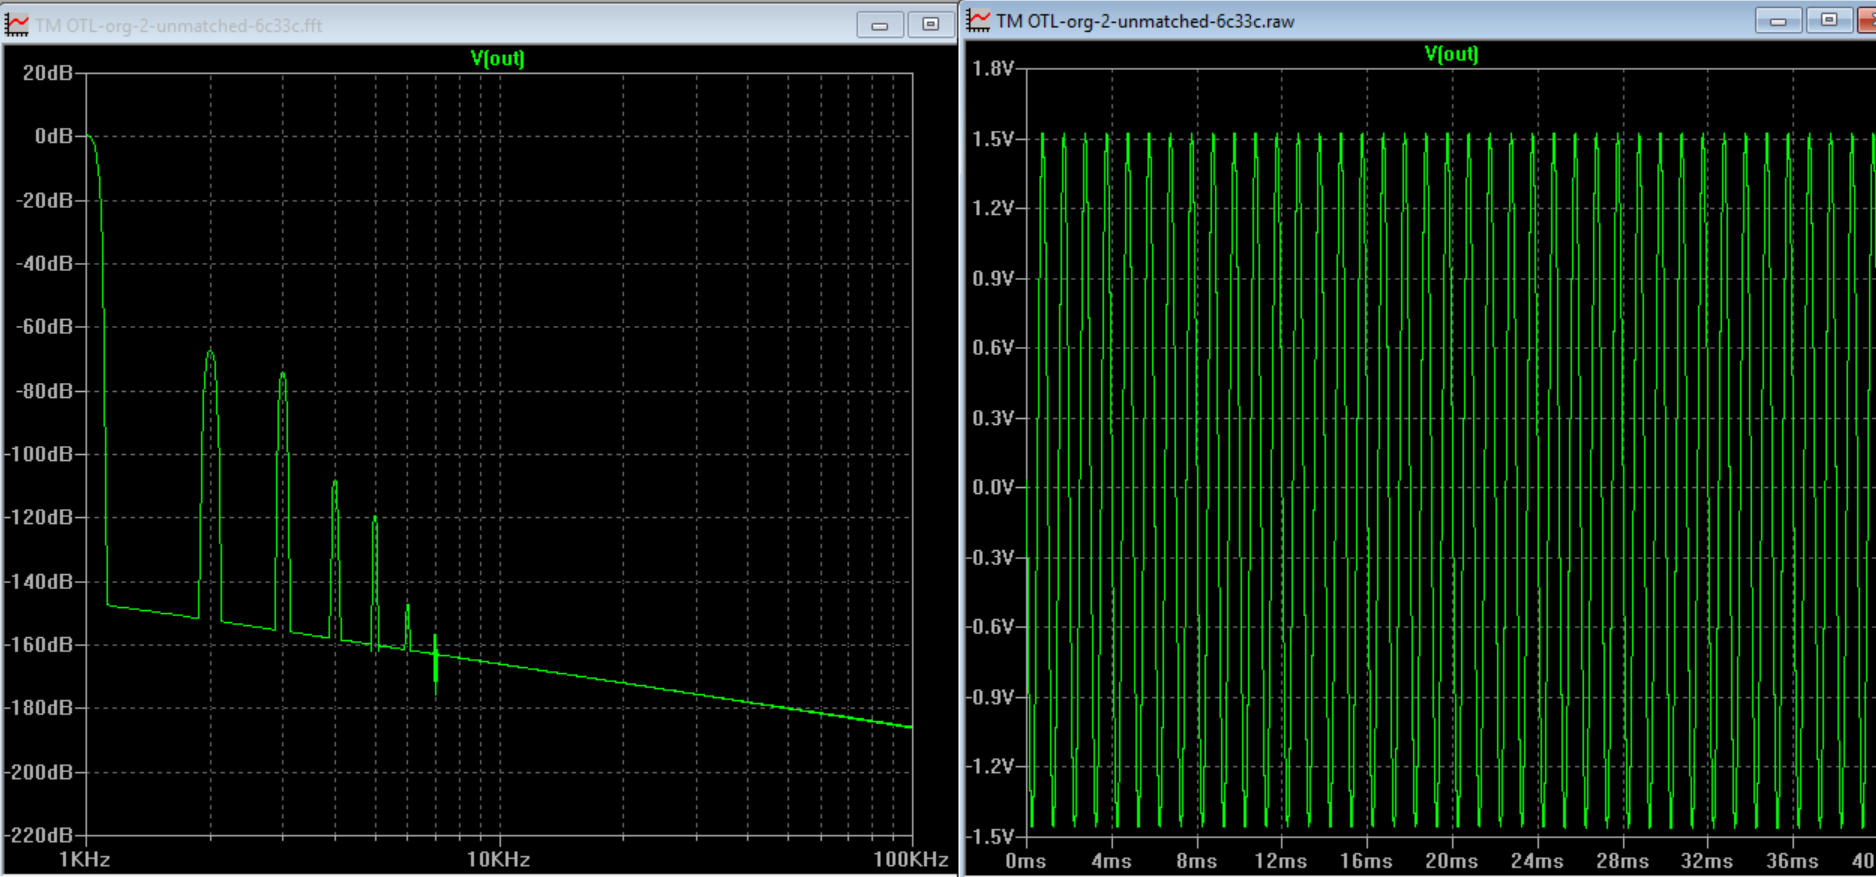The height and width of the screenshot is (877, 1876).
Task: Minimize the .fft plot window
Action: pyautogui.click(x=880, y=25)
